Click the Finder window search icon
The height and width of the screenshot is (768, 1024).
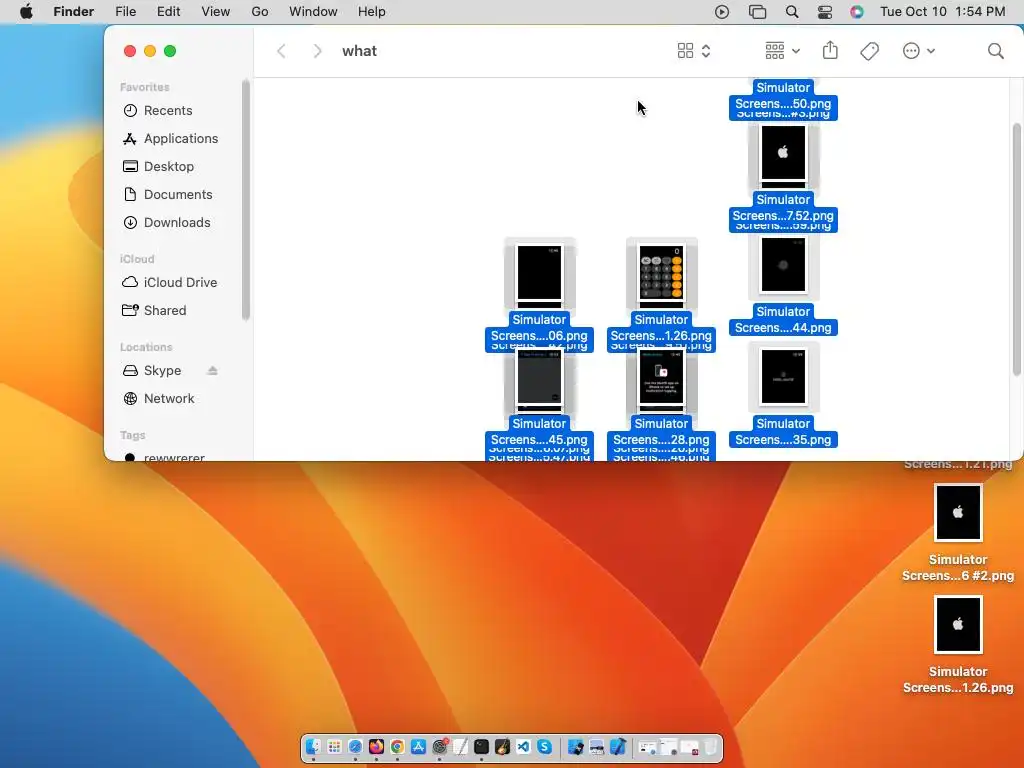(x=995, y=51)
